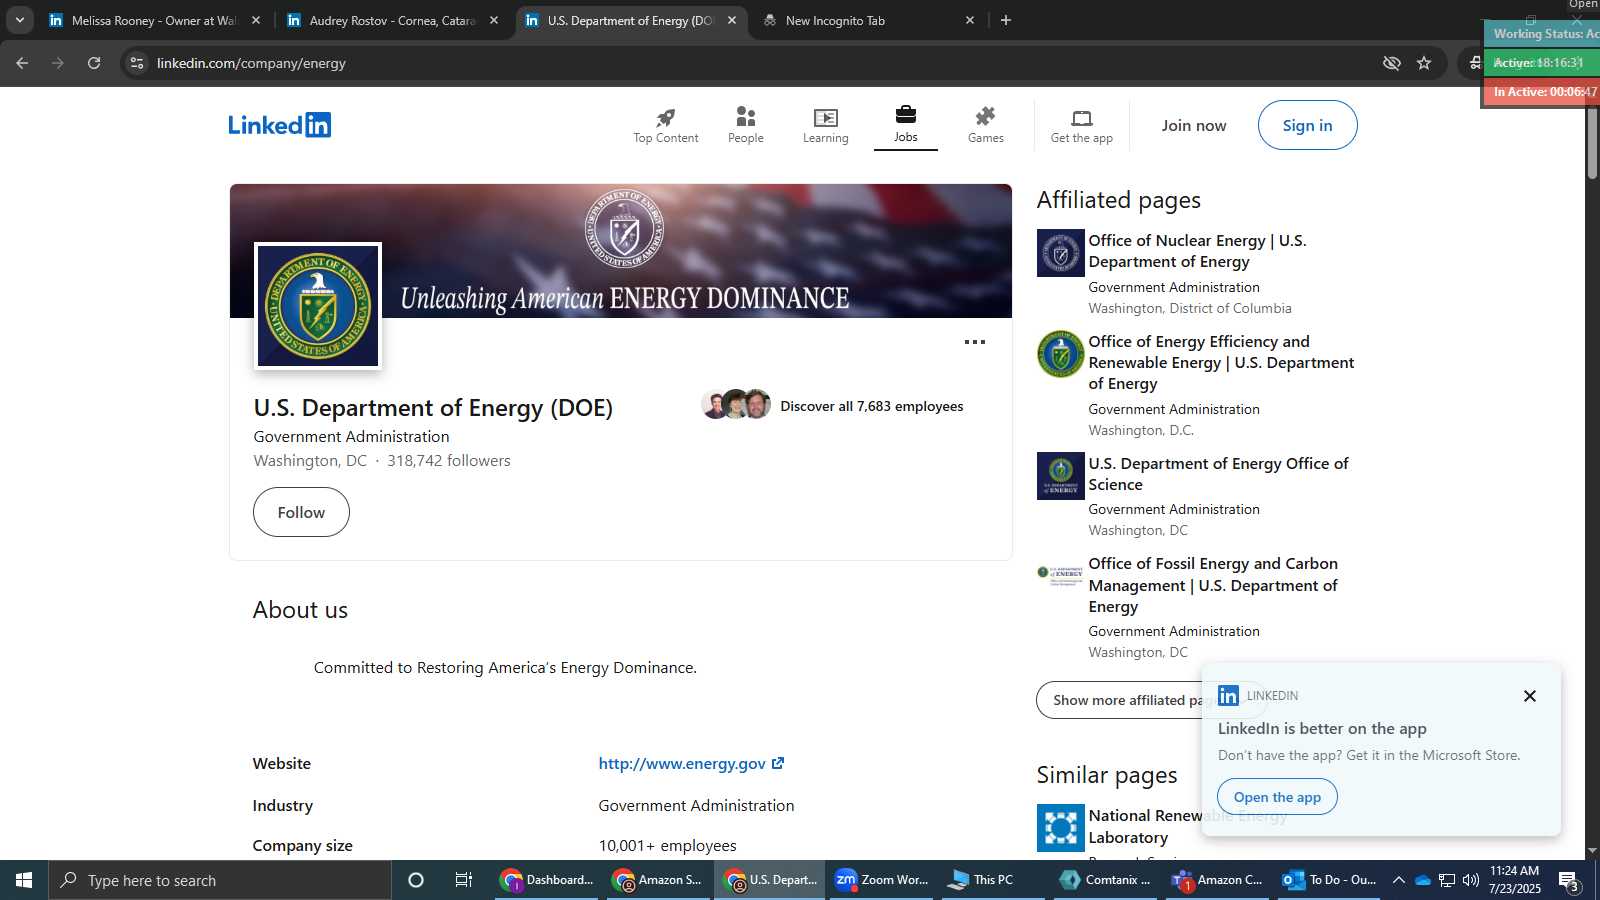Image resolution: width=1600 pixels, height=900 pixels.
Task: Open Cortana circle icon on taskbar
Action: [416, 880]
